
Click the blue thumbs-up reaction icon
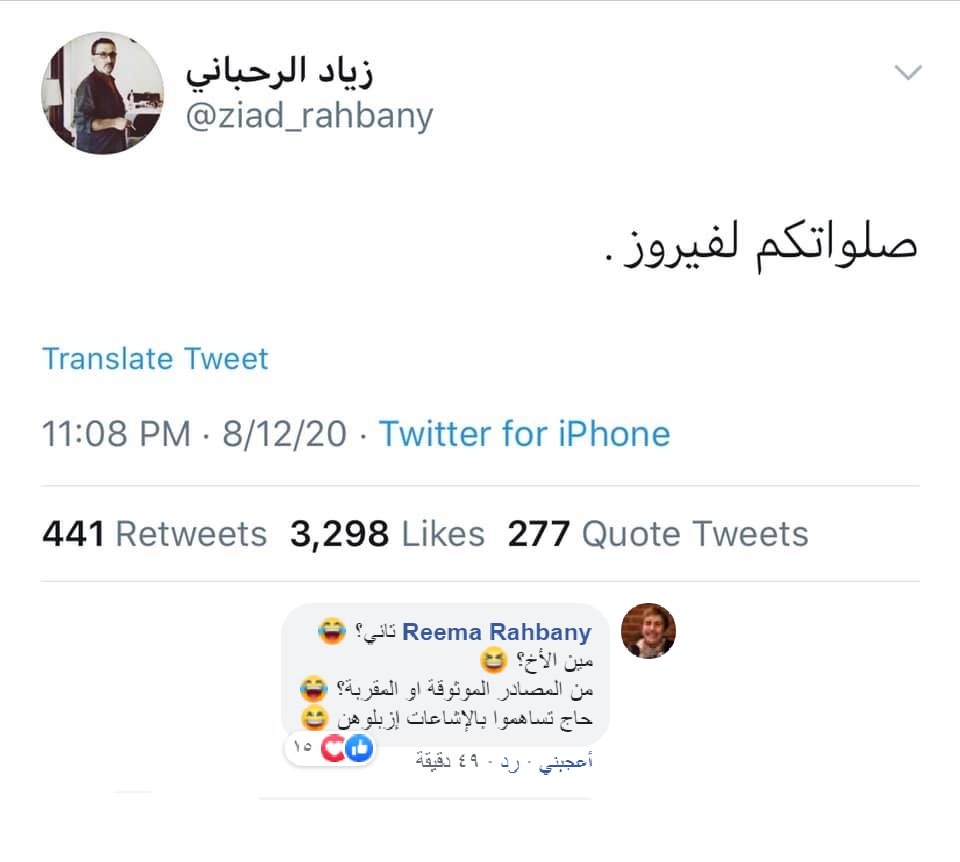pyautogui.click(x=358, y=749)
